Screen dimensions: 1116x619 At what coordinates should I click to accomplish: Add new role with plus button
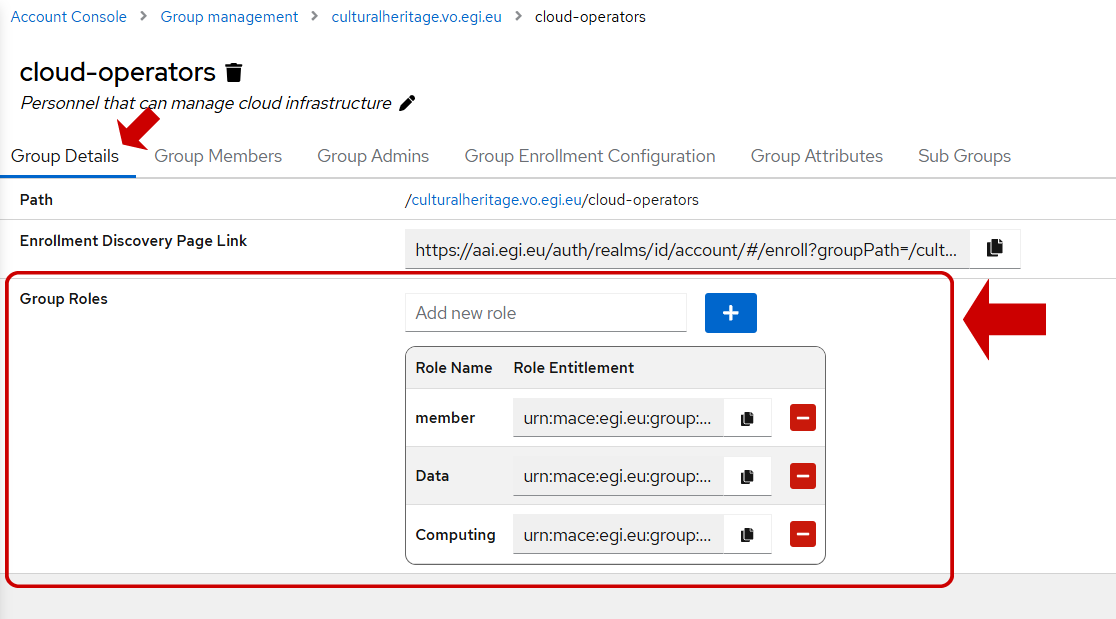point(730,313)
